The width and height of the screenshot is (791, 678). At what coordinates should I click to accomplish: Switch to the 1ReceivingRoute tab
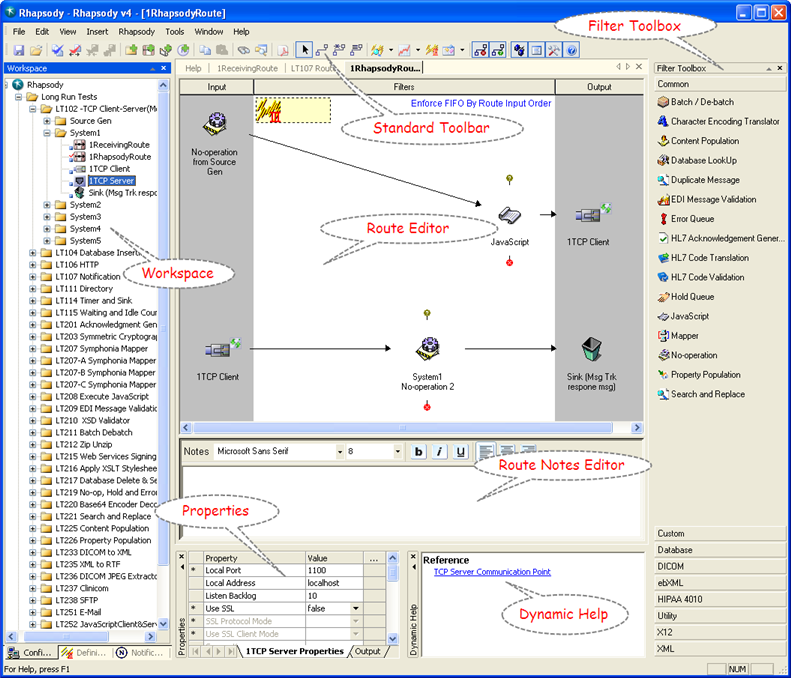247,69
